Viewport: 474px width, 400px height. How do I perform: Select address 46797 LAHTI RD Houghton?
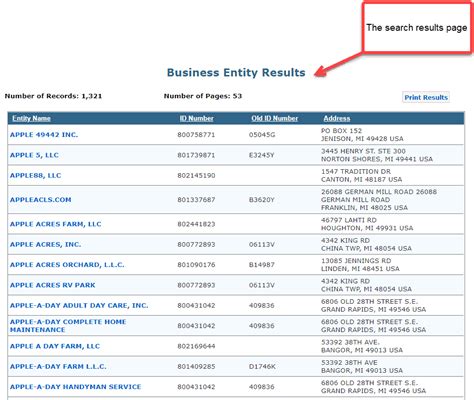pyautogui.click(x=367, y=224)
